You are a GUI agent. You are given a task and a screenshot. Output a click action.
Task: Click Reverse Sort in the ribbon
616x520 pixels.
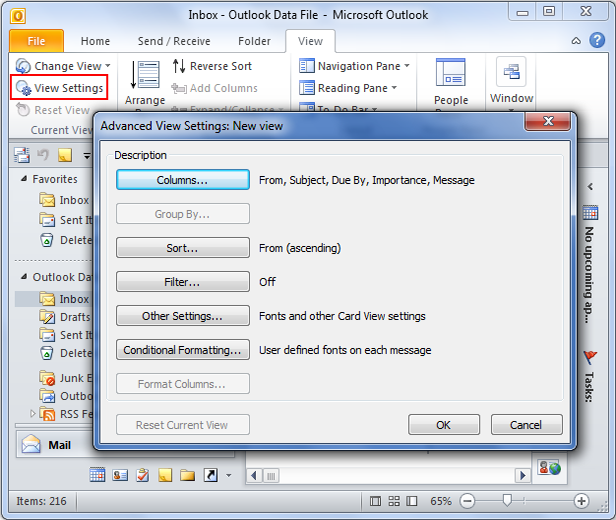coord(212,66)
